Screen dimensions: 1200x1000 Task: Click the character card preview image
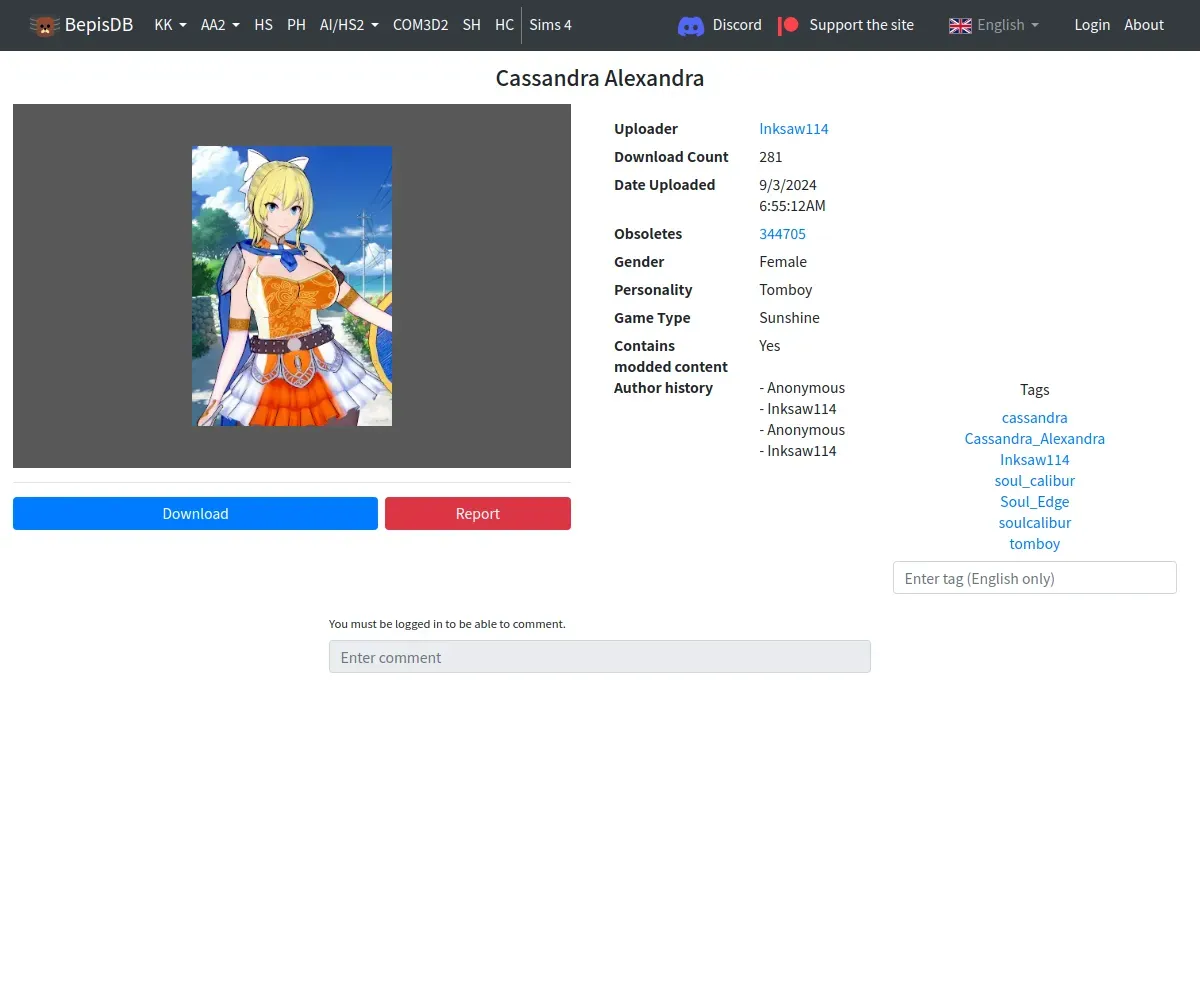point(292,286)
